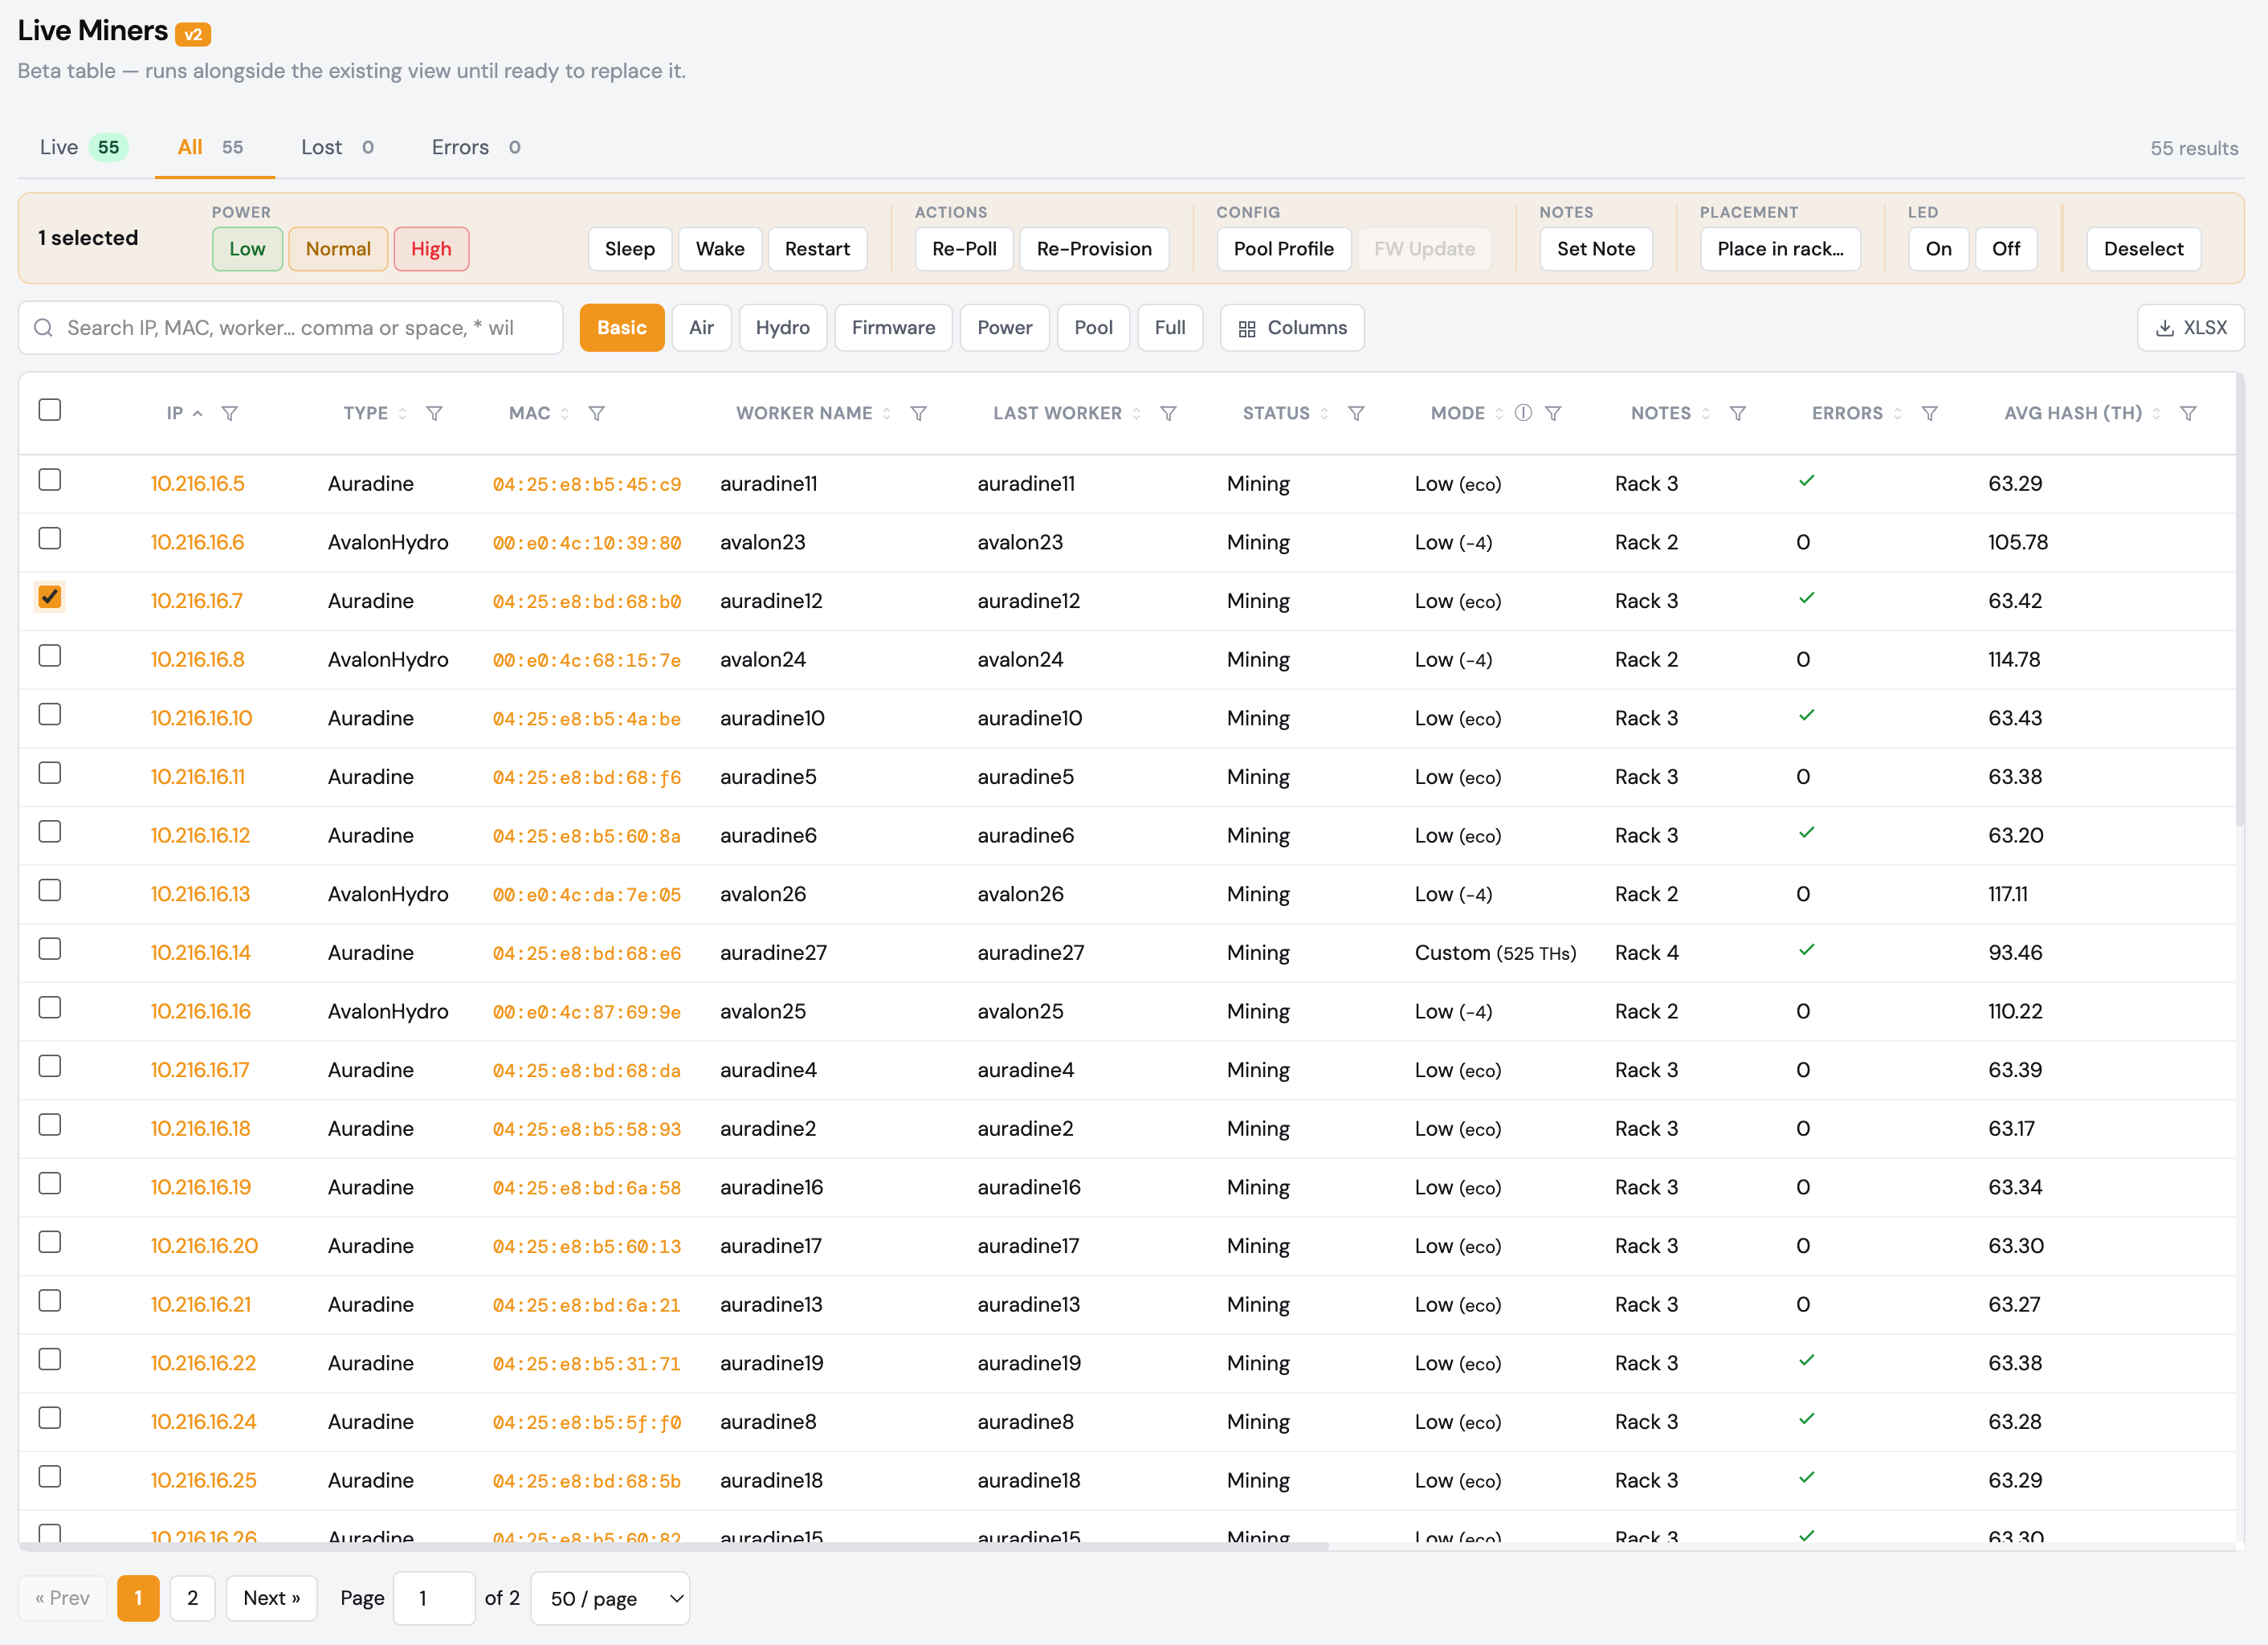Set power to Low
The image size is (2268, 1645).
(247, 249)
